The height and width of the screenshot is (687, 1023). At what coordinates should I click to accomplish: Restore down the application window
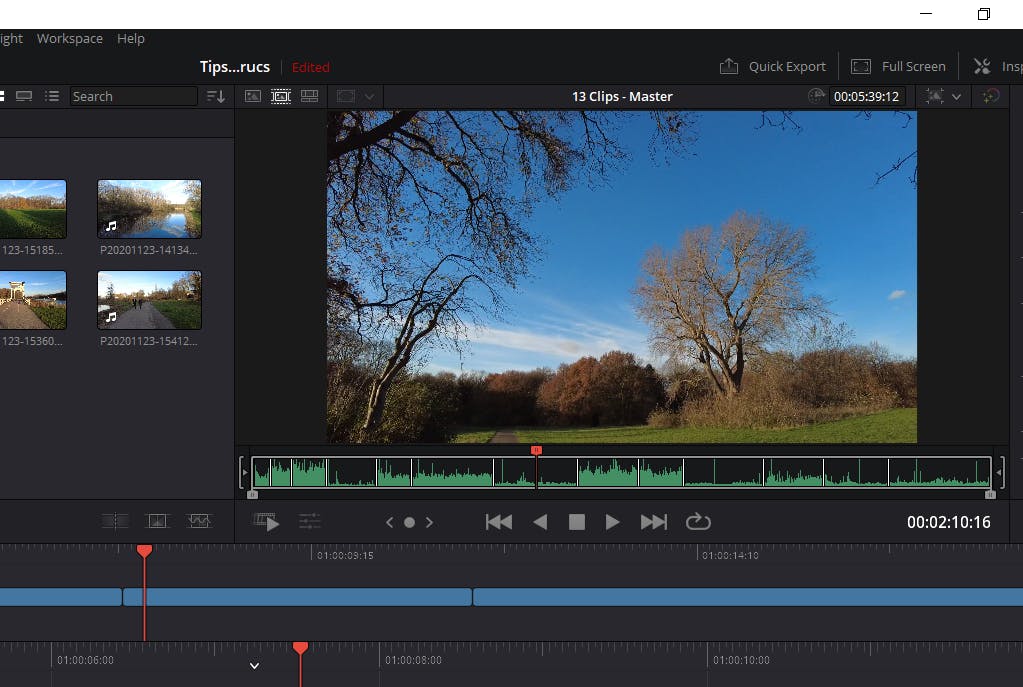coord(984,14)
